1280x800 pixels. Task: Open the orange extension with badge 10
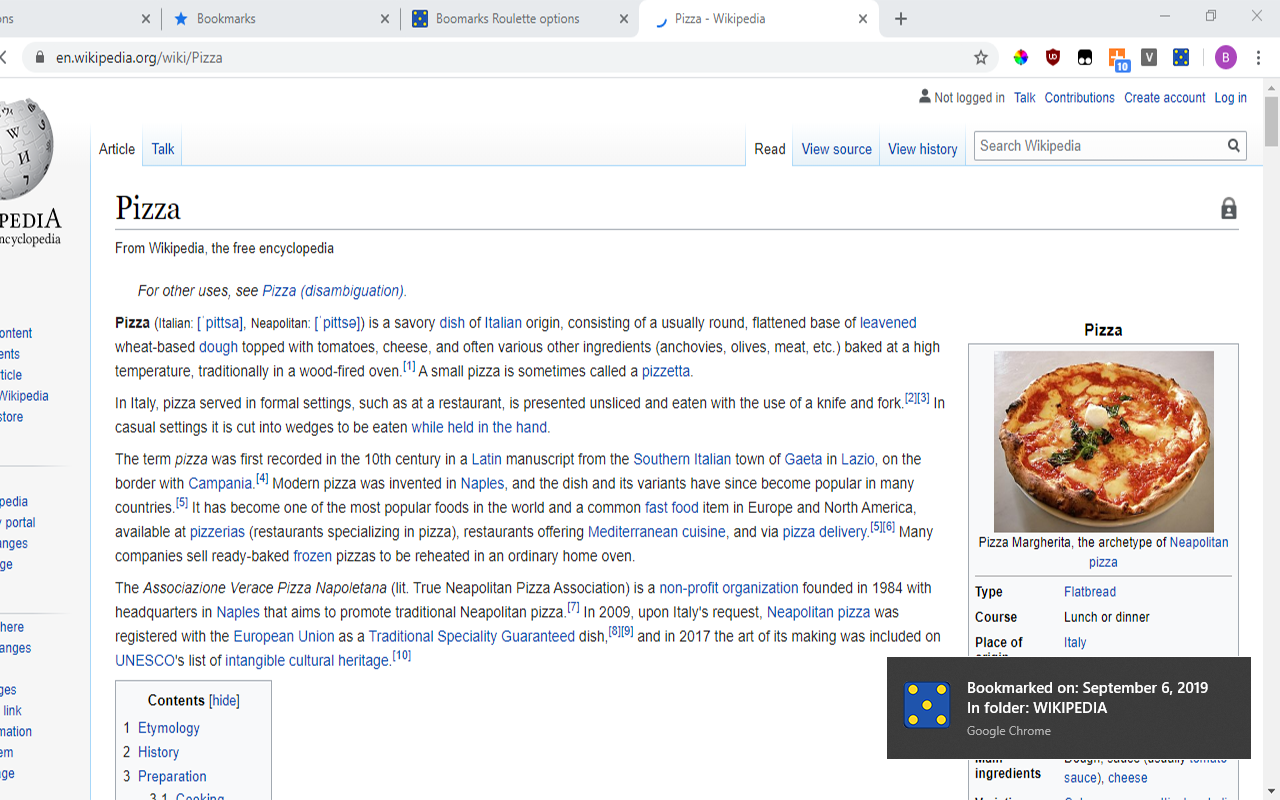(1118, 59)
